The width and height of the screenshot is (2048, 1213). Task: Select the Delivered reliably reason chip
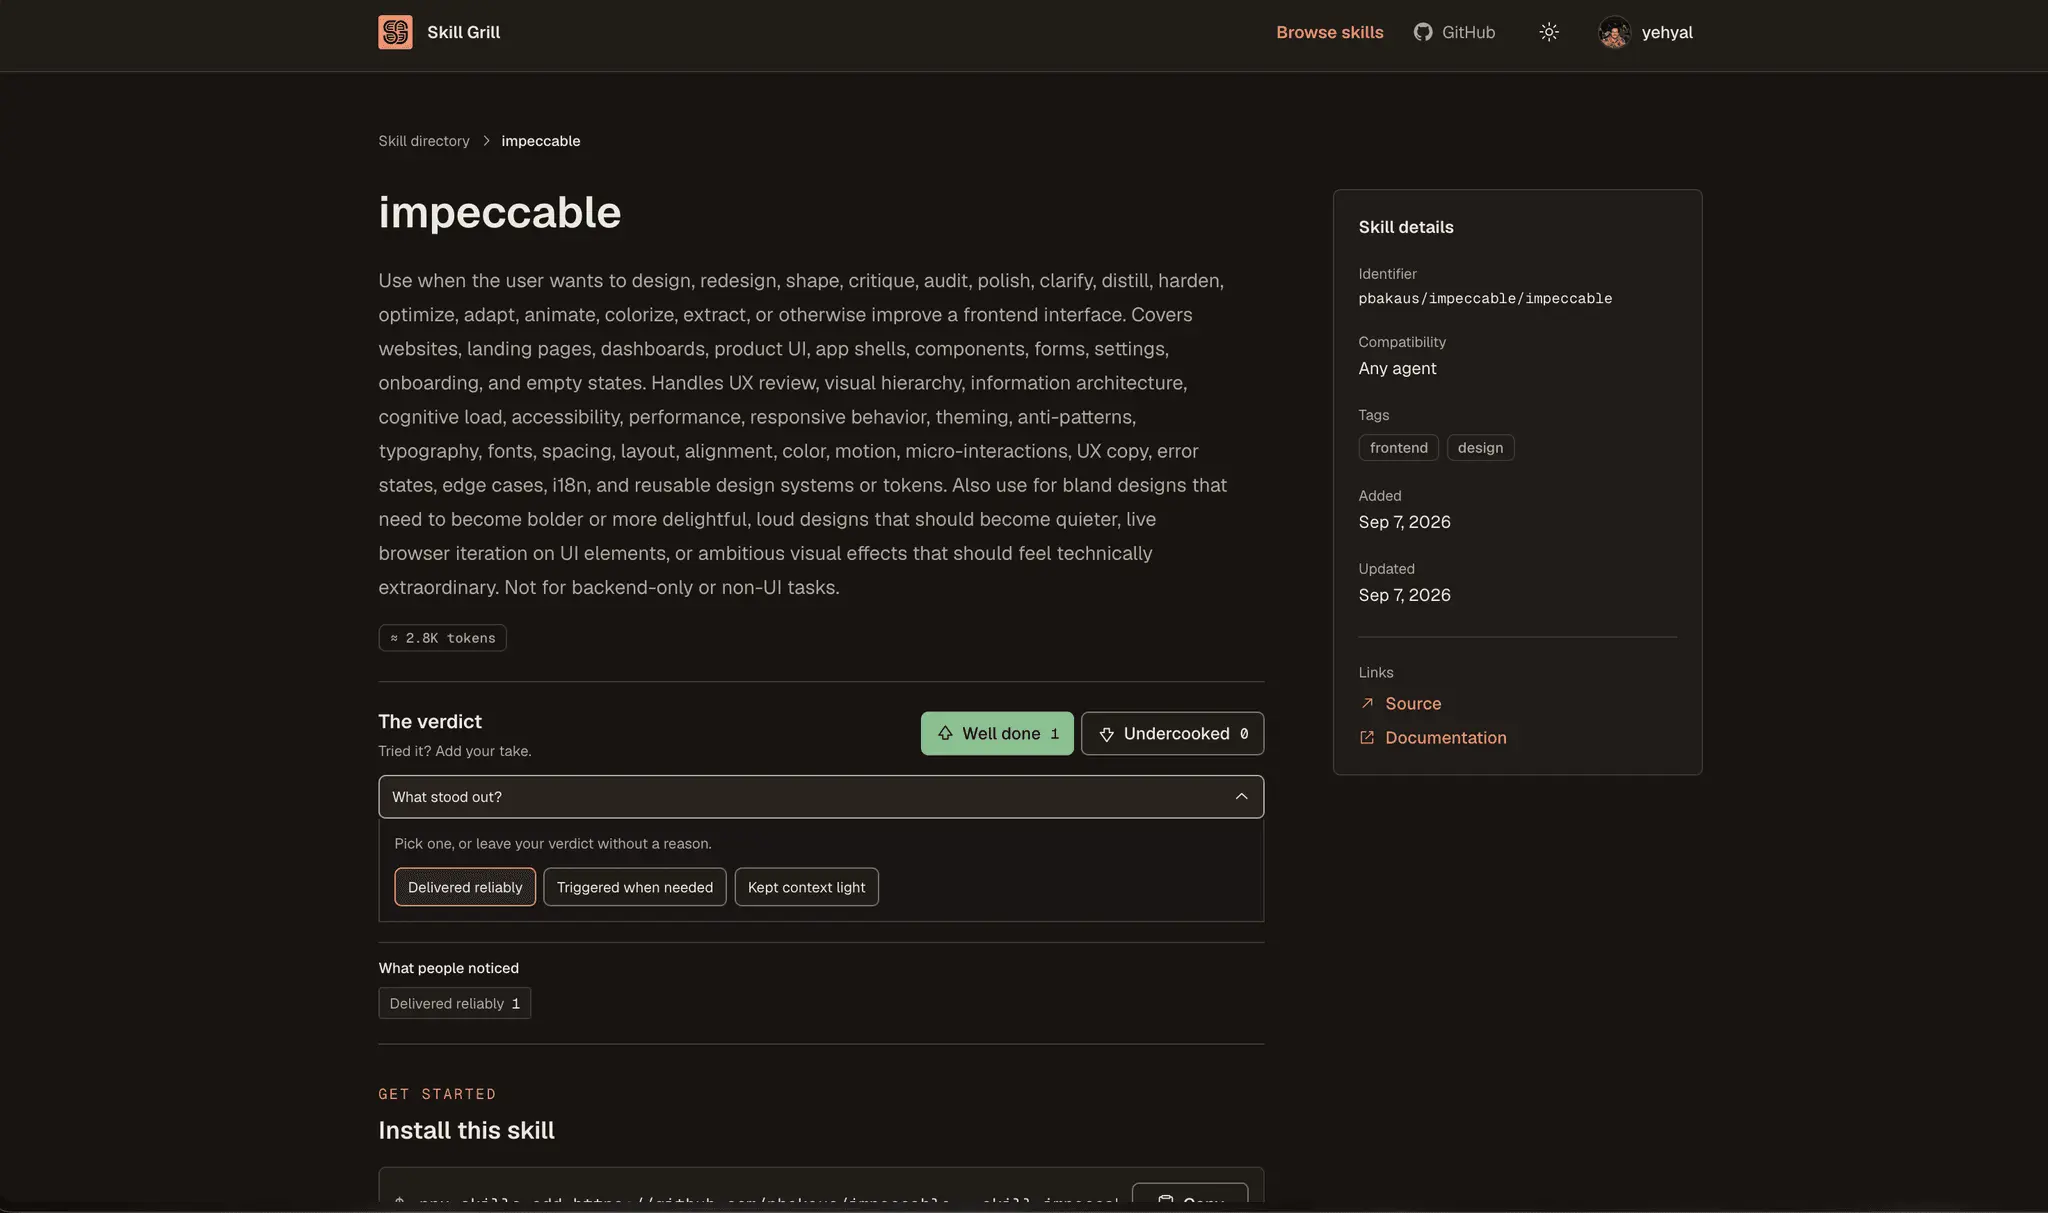(x=465, y=887)
